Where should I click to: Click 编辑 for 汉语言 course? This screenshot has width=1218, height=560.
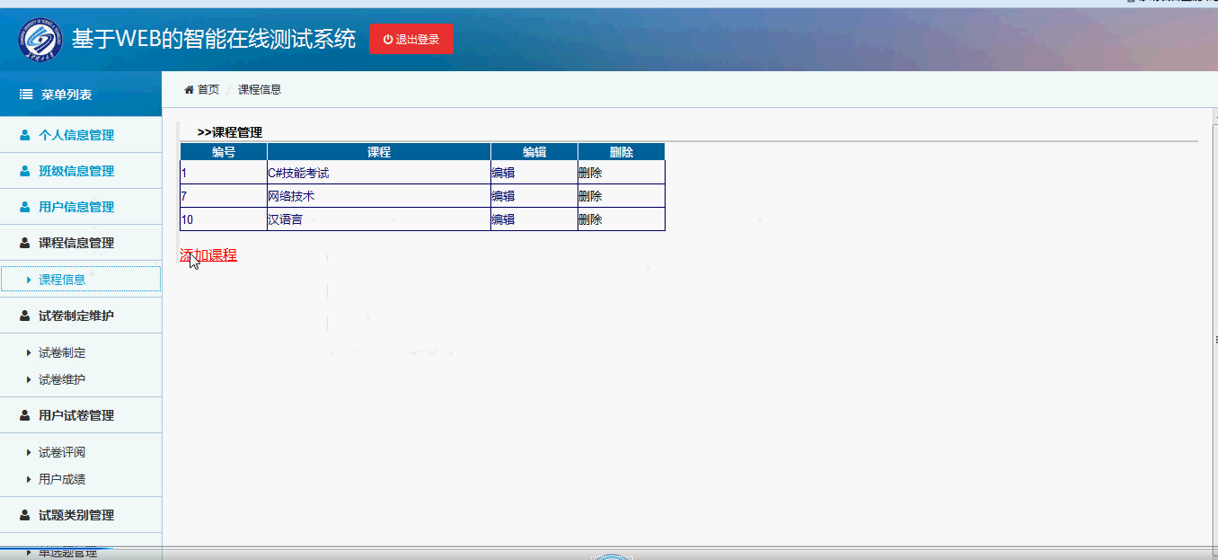(x=503, y=219)
